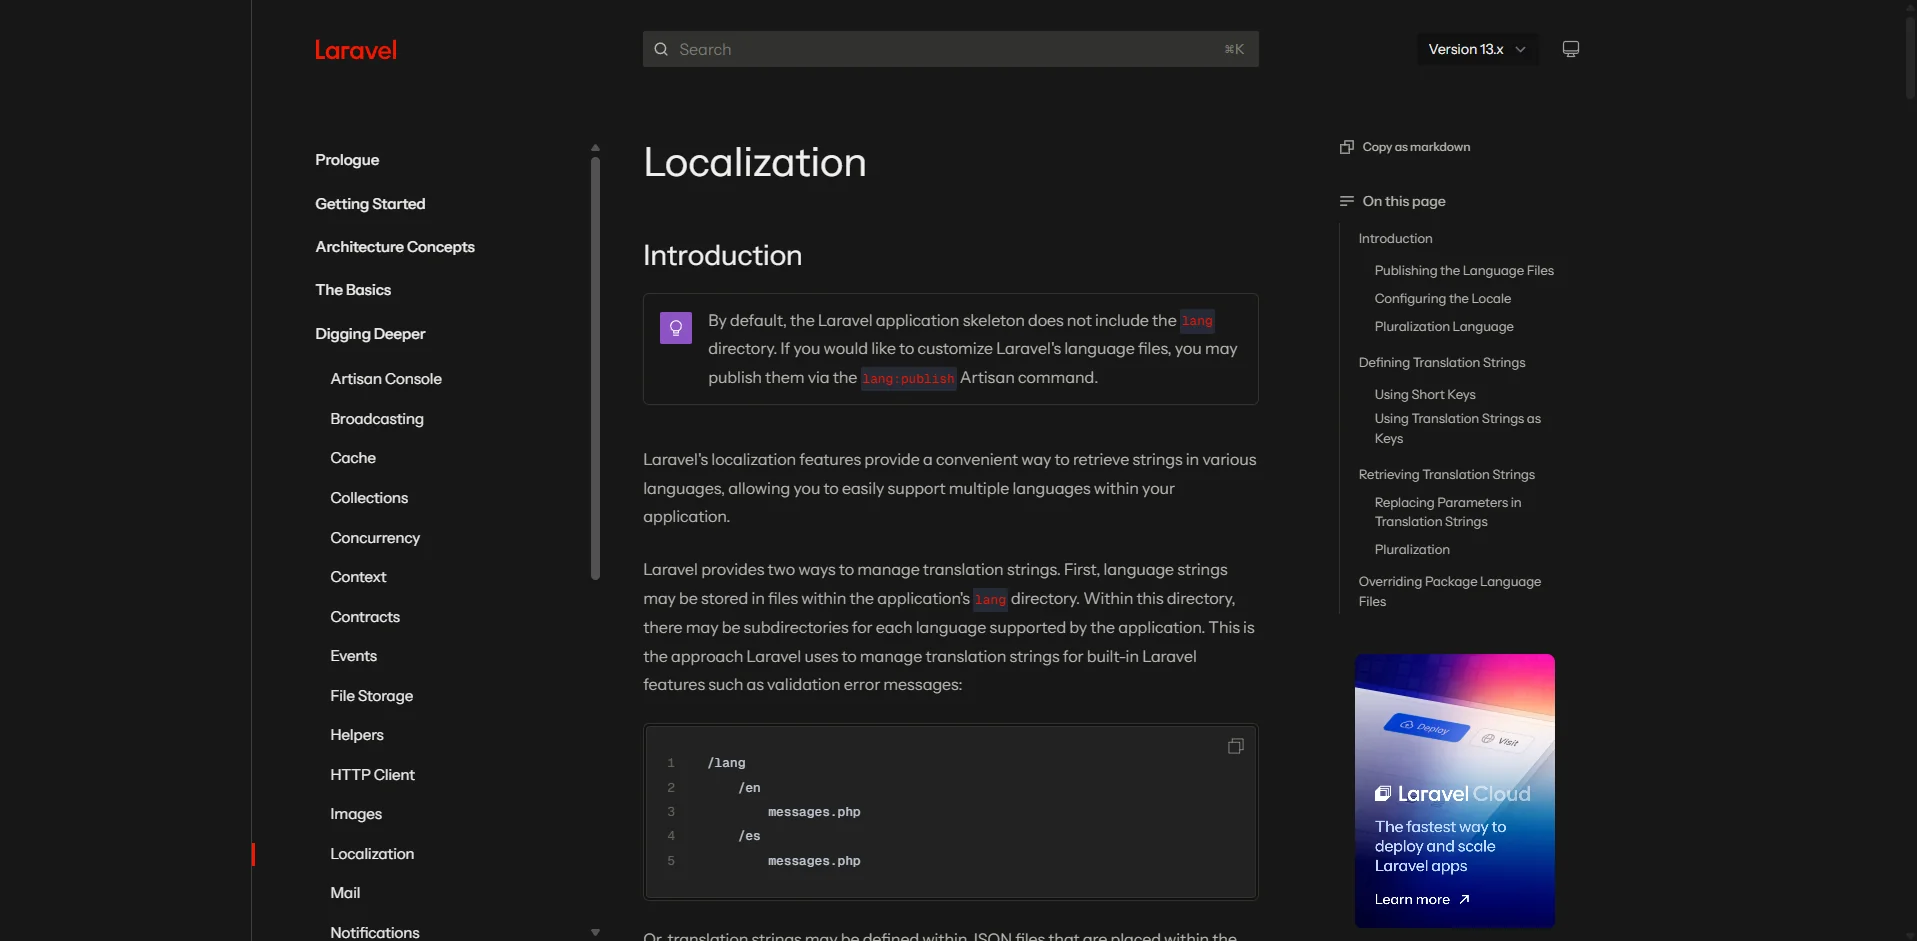This screenshot has width=1917, height=941.
Task: Click the Copy as markdown icon
Action: 1347,147
